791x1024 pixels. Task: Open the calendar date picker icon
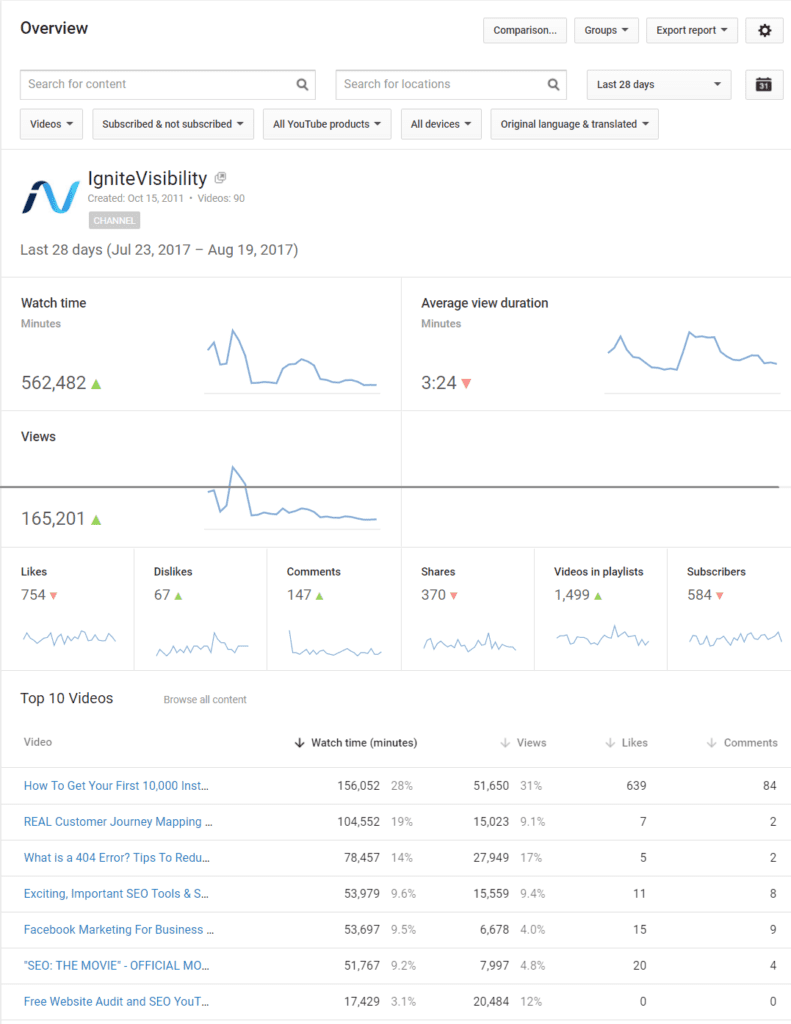click(764, 84)
